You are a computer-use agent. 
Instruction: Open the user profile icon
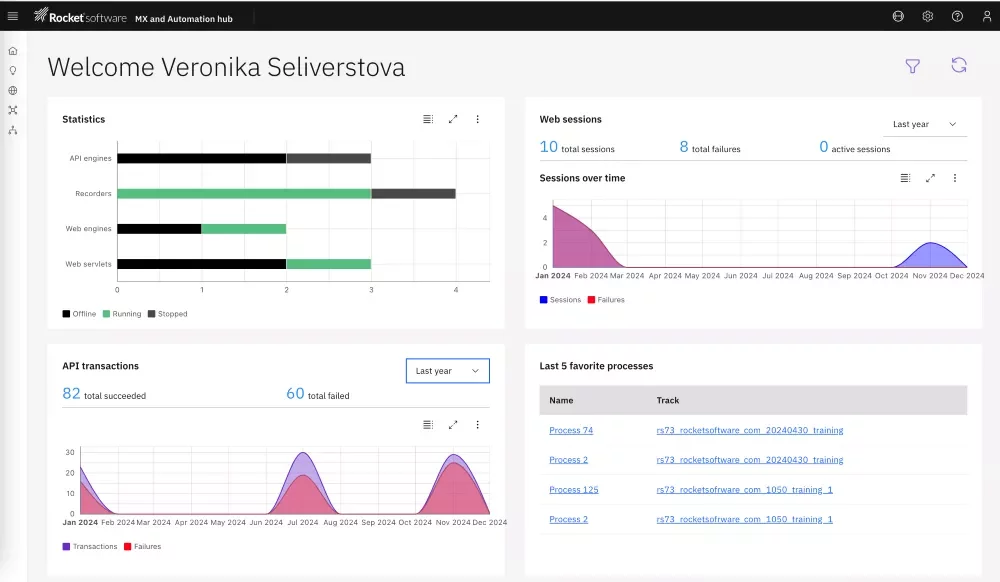[x=986, y=16]
